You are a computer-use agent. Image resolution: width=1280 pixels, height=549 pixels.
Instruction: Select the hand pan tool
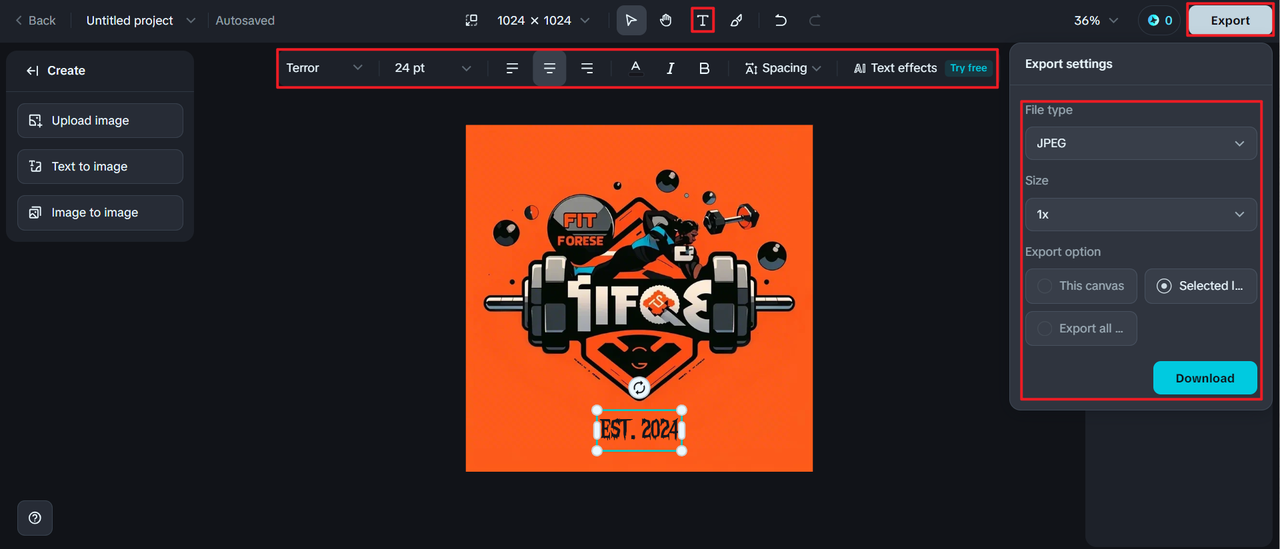click(x=666, y=20)
